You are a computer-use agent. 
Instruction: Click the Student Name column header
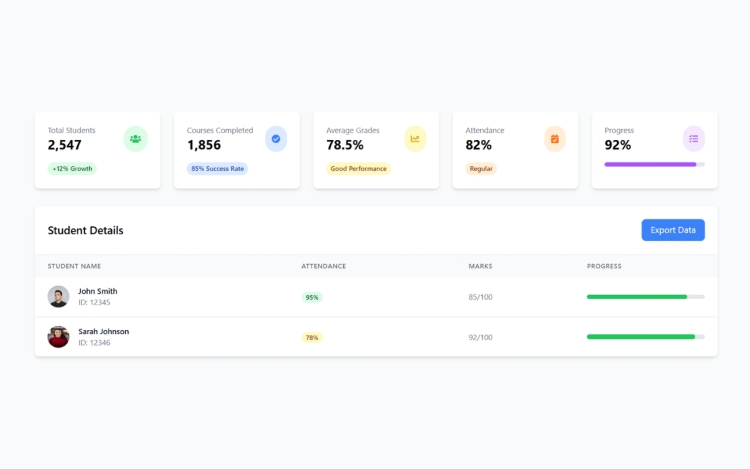point(74,266)
